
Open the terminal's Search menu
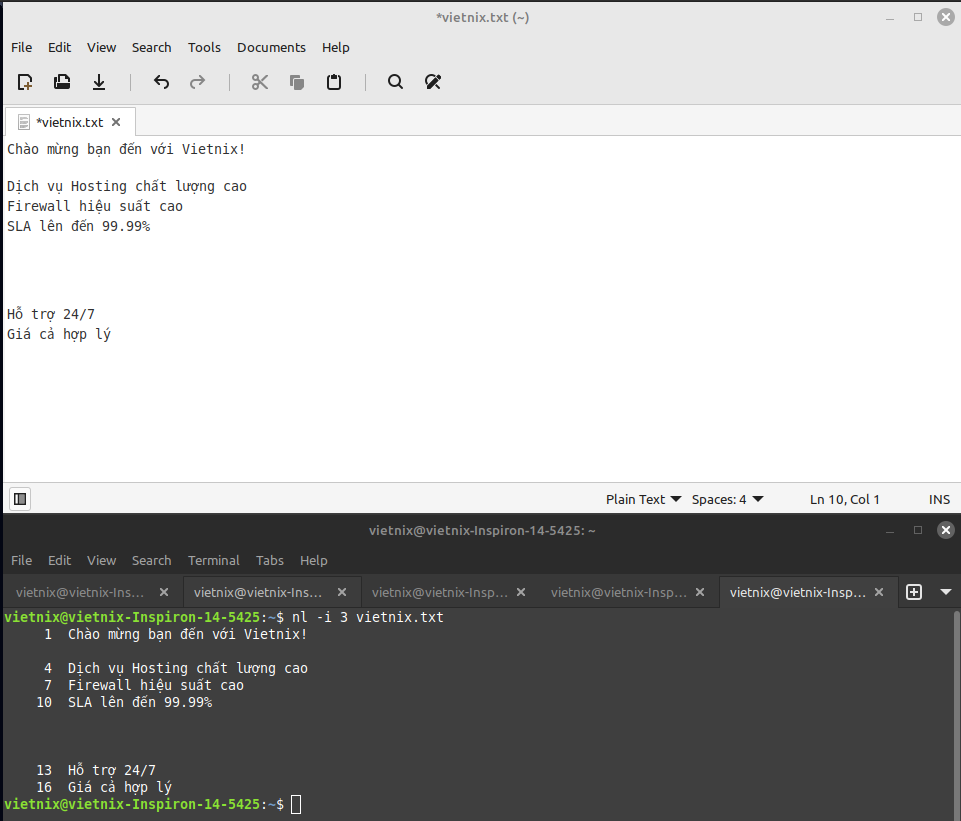click(x=151, y=560)
